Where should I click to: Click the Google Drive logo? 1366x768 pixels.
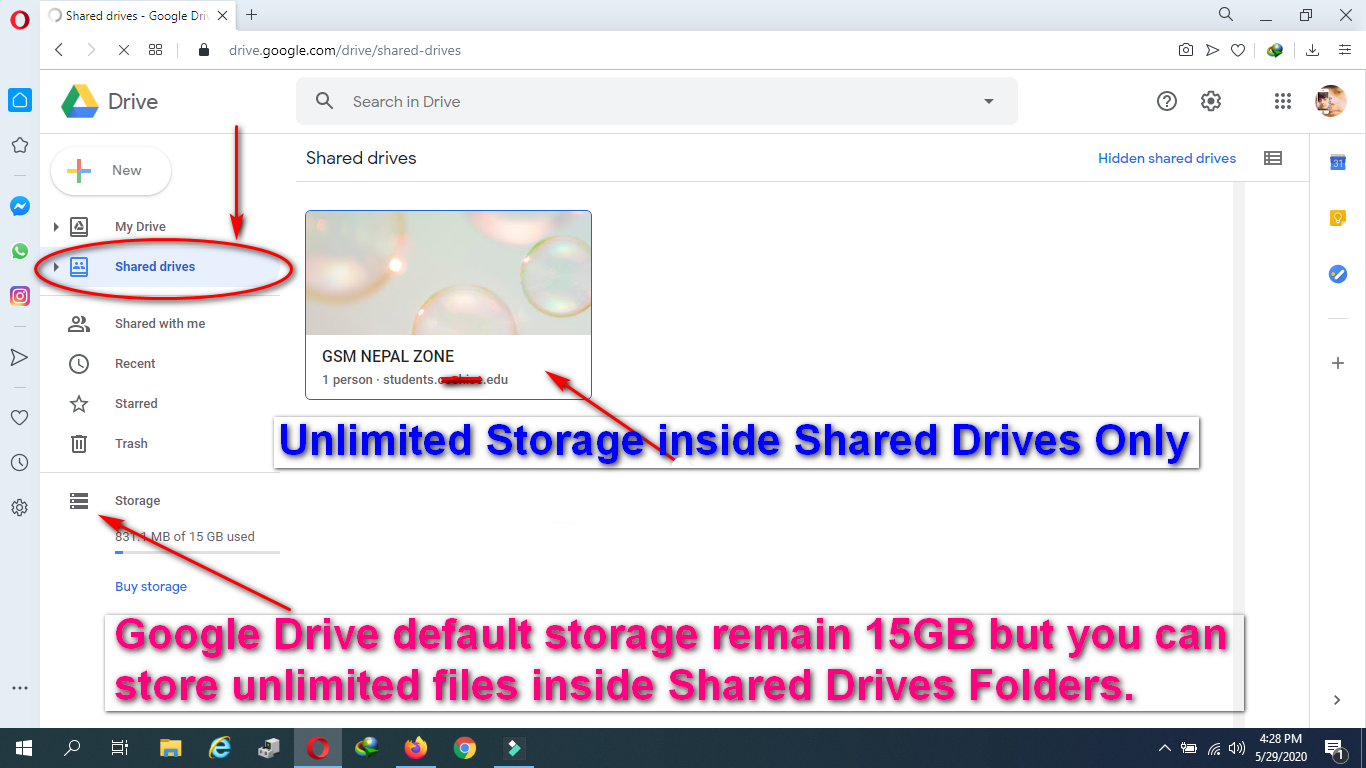tap(79, 101)
